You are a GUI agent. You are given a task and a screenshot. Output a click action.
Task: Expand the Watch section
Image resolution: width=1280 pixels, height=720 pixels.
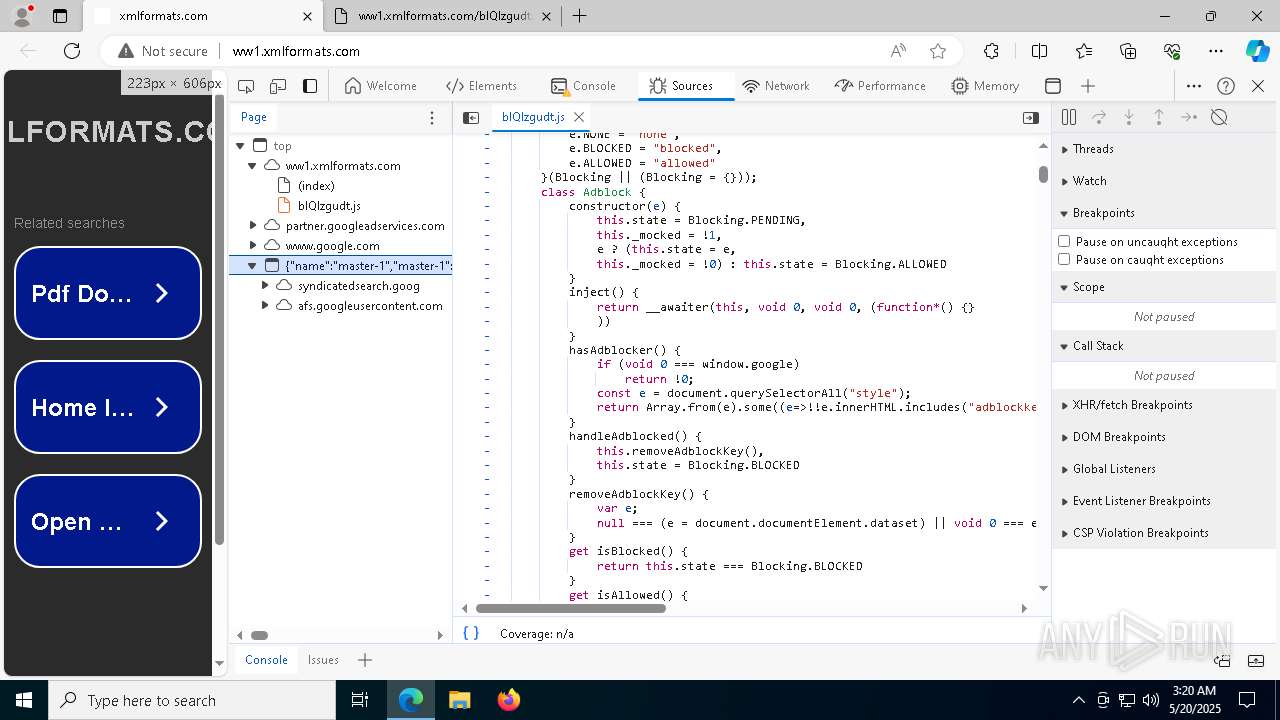click(1166, 181)
